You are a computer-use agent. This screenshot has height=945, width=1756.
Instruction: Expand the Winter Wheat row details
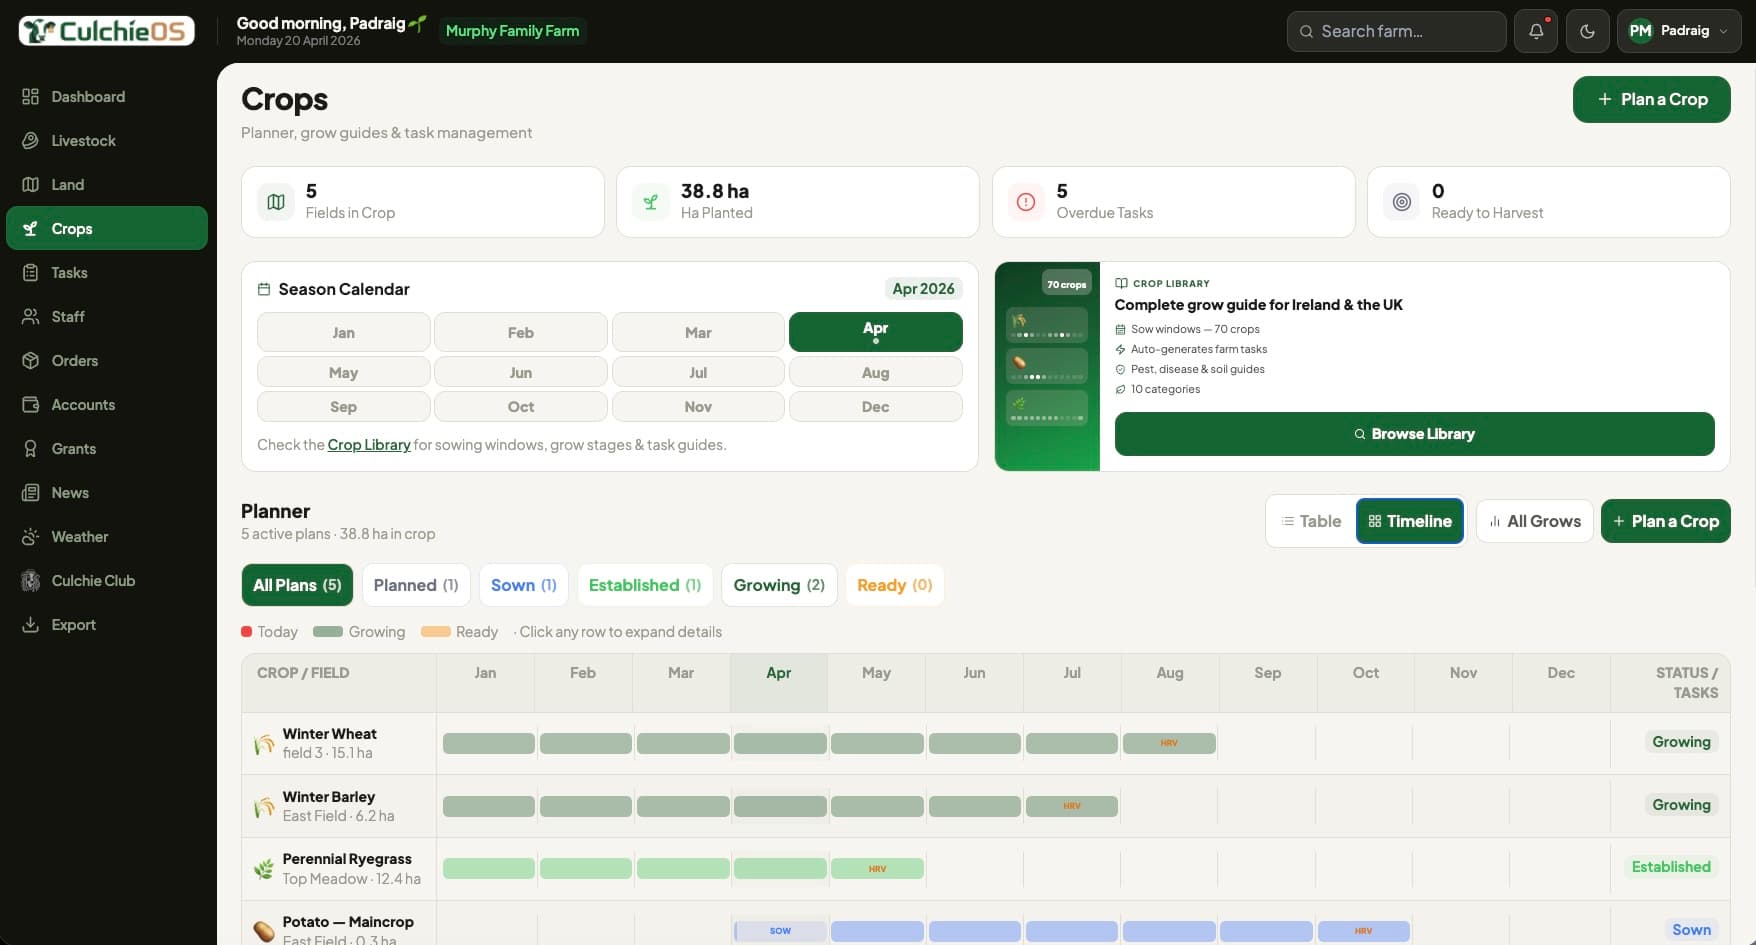(x=329, y=743)
